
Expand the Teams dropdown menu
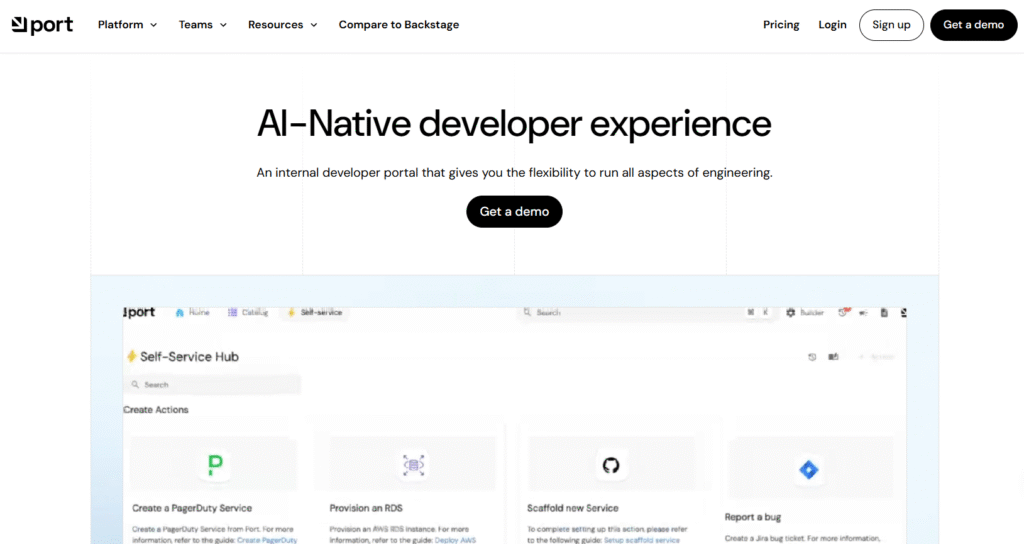[x=202, y=25]
